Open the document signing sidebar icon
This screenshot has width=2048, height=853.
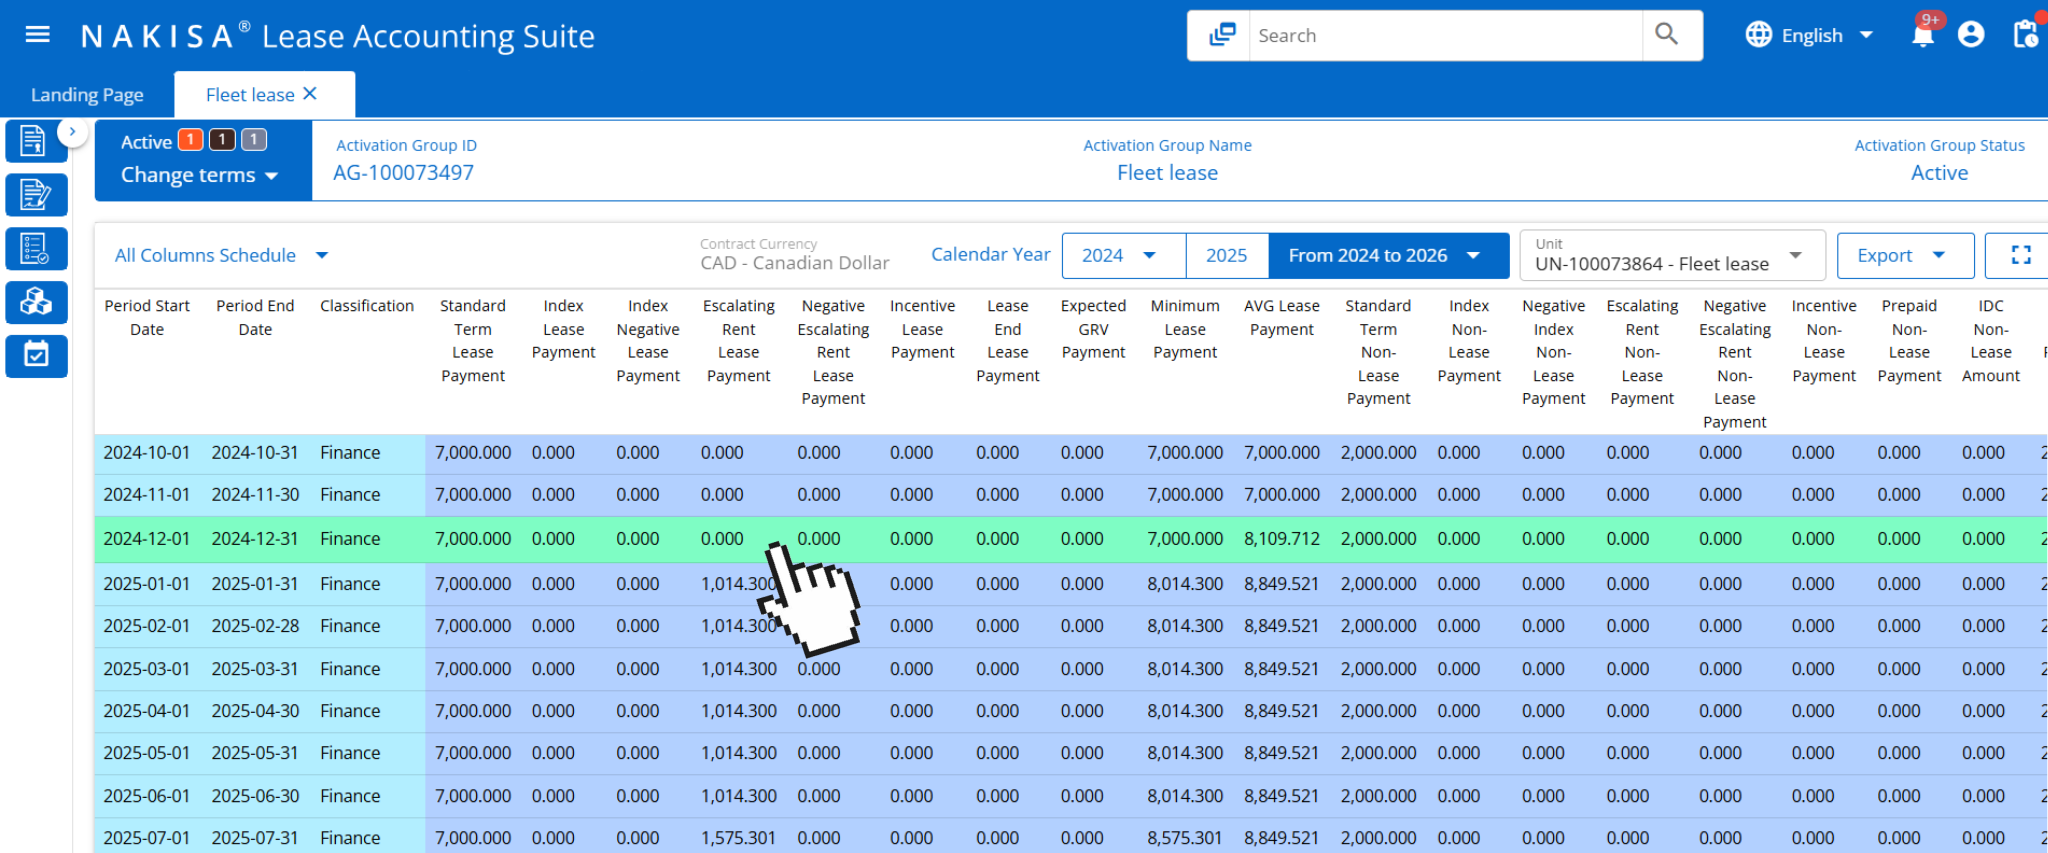pyautogui.click(x=35, y=194)
